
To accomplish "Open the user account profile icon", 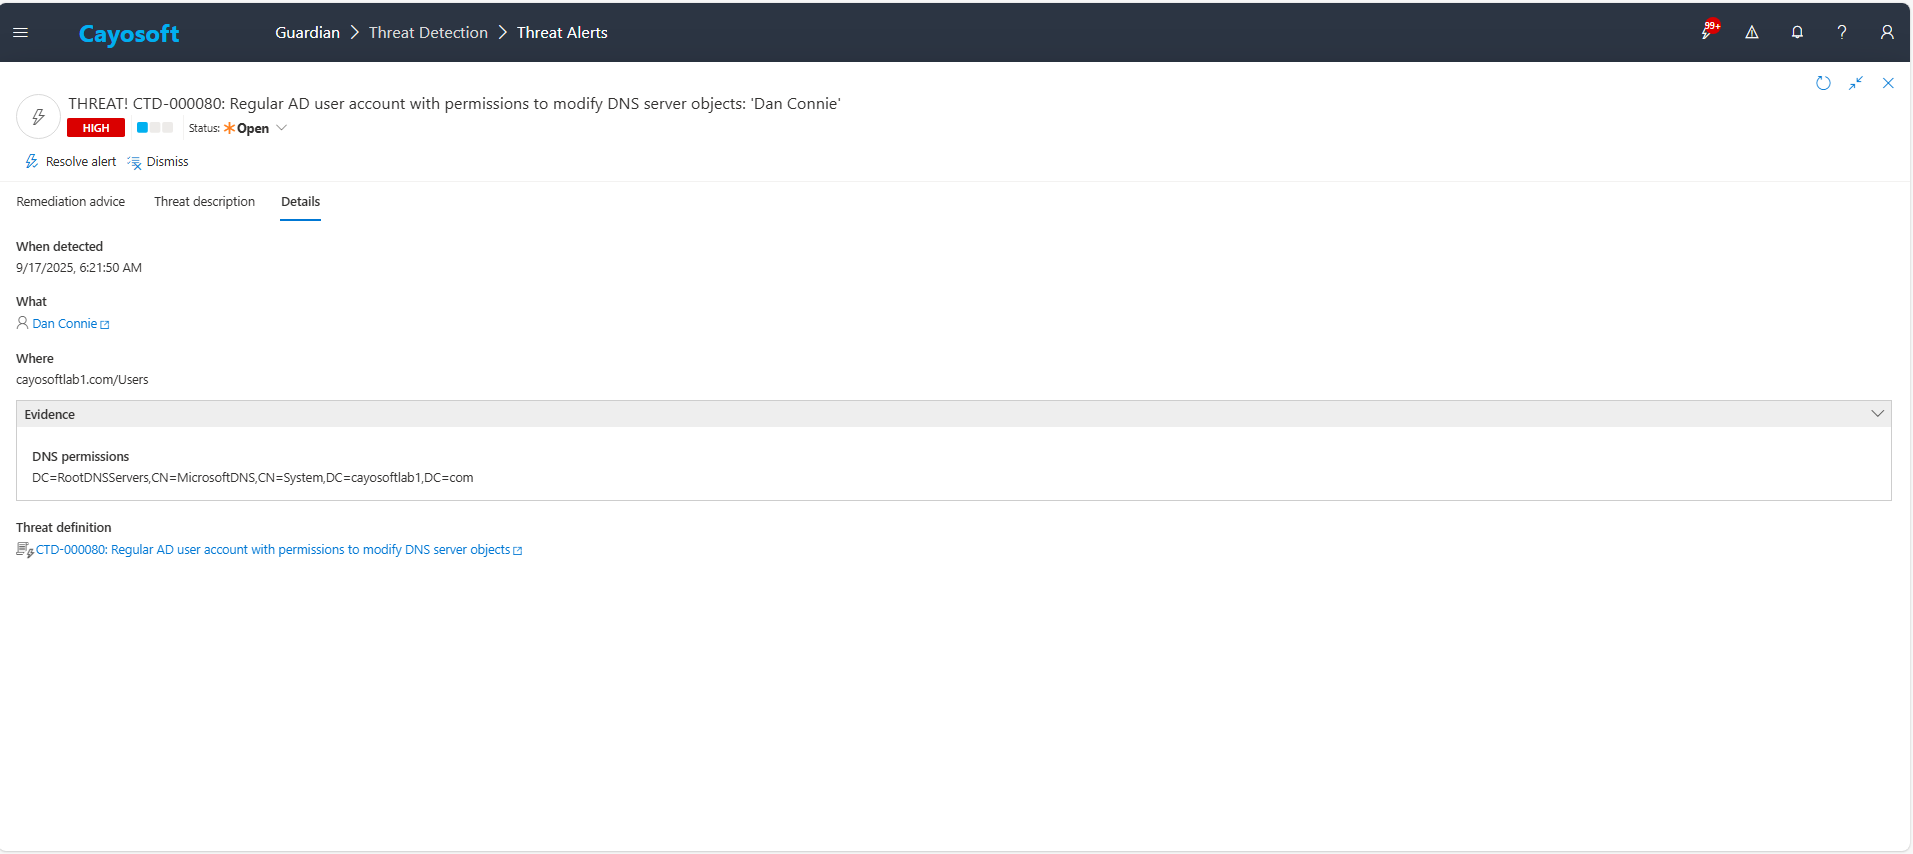I will 1886,33.
